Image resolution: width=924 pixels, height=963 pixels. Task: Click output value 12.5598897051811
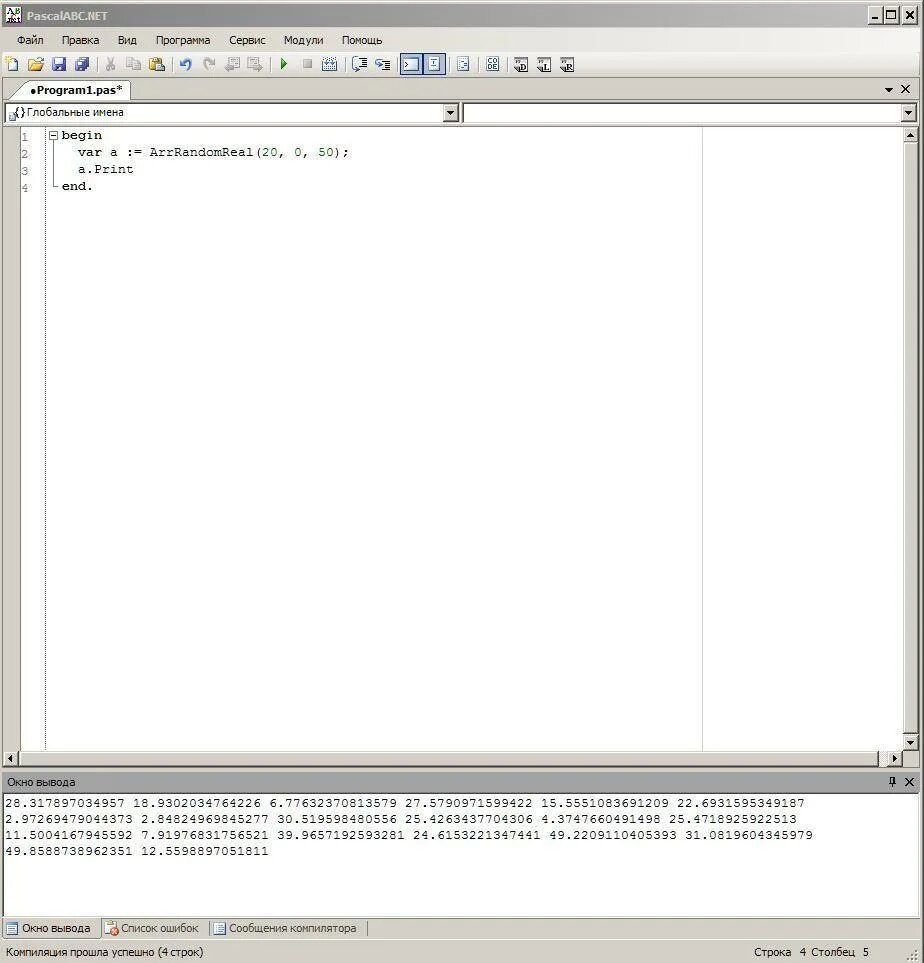[205, 851]
